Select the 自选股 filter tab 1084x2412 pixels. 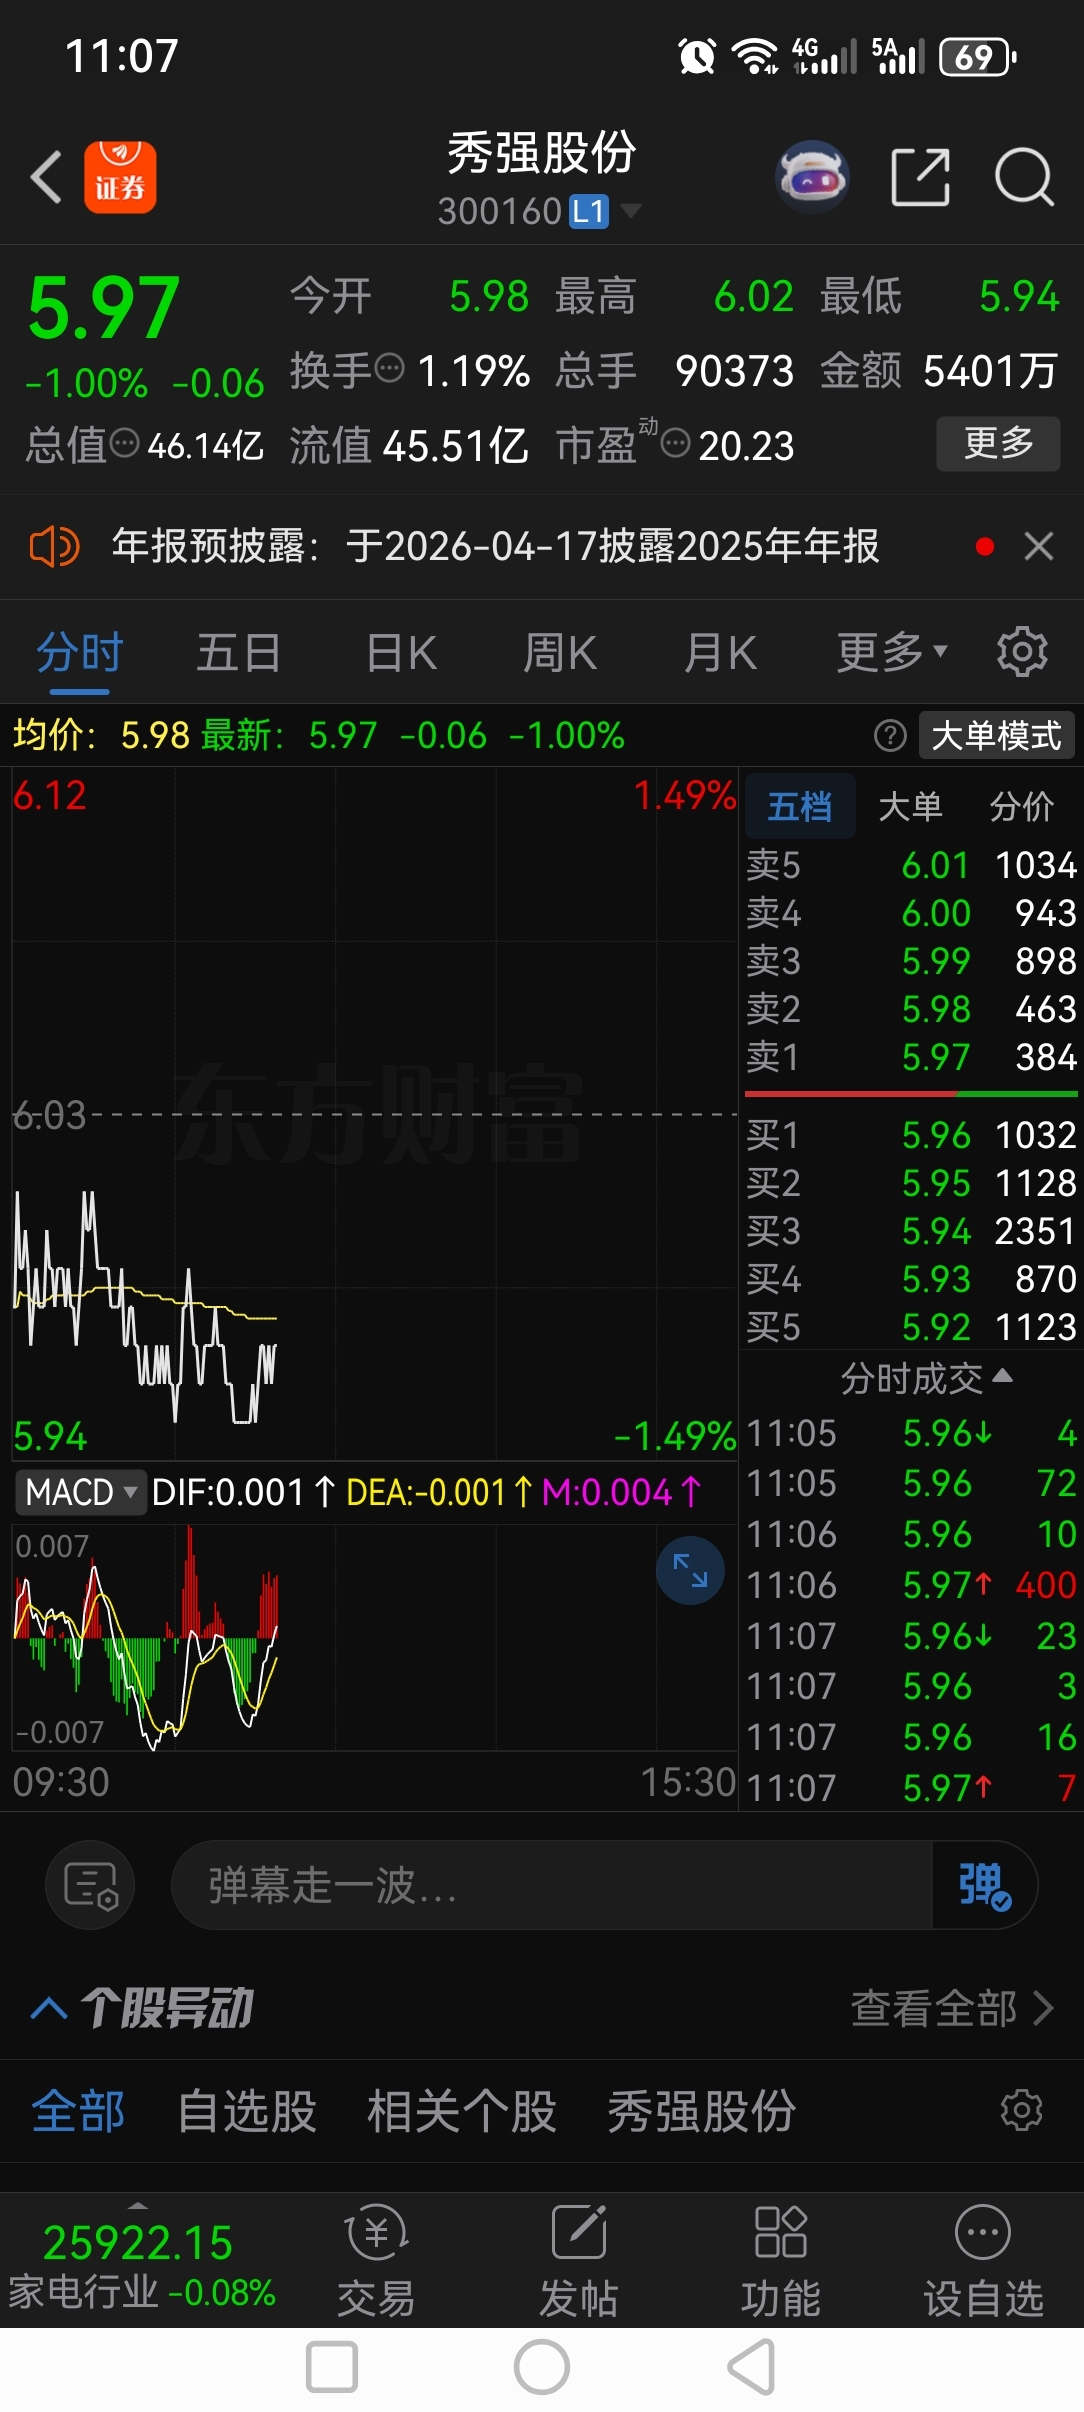[247, 2111]
